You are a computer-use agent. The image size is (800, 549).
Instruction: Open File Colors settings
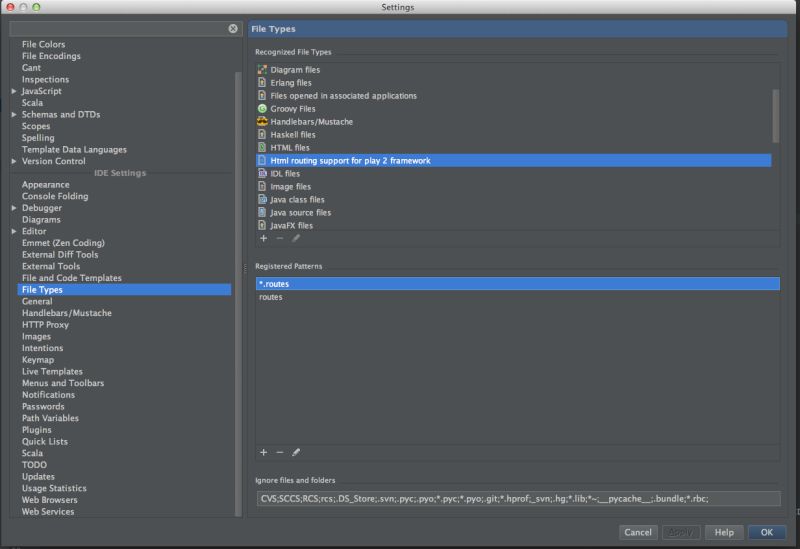point(43,44)
